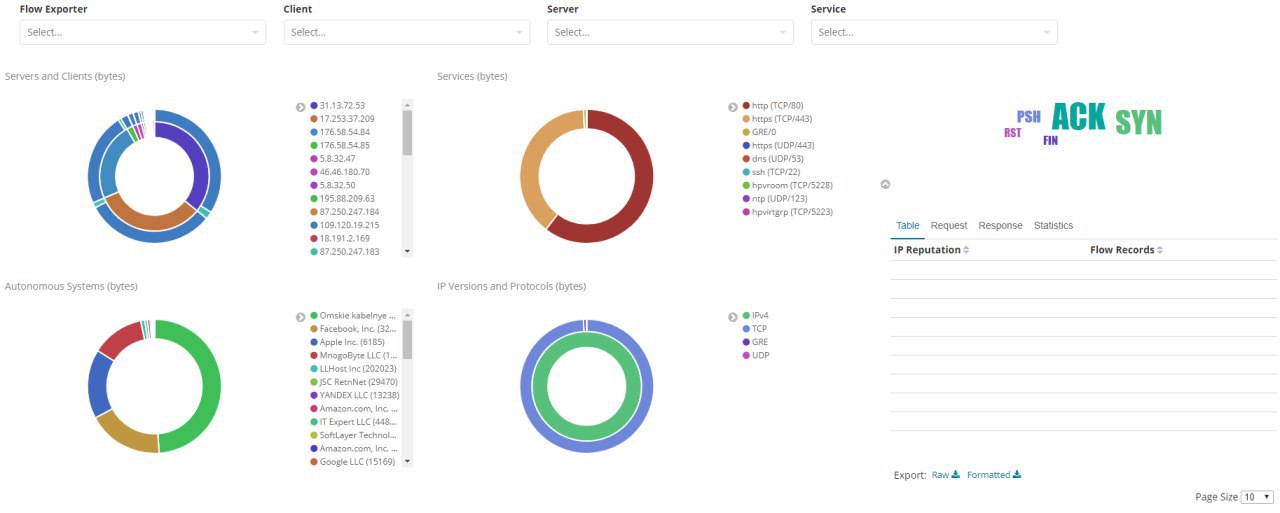Viewport: 1280px width, 513px height.
Task: Click the Raw export download icon
Action: [x=955, y=474]
